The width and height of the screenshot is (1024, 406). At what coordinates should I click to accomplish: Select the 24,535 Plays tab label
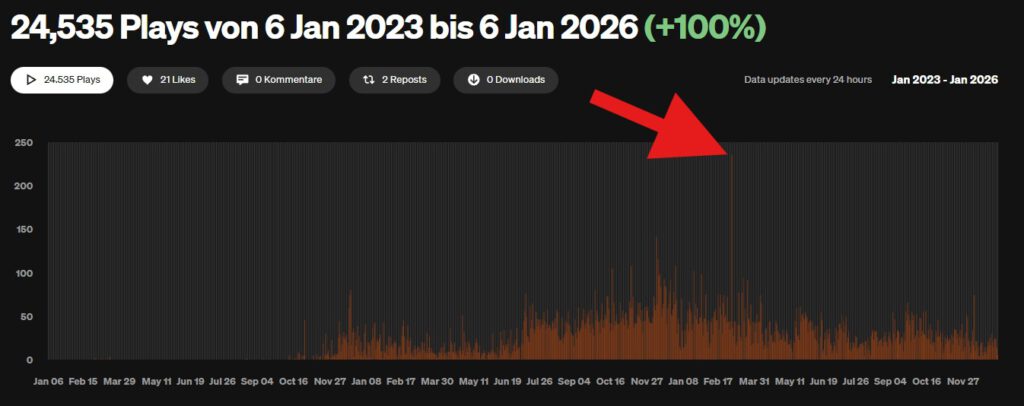click(x=72, y=80)
